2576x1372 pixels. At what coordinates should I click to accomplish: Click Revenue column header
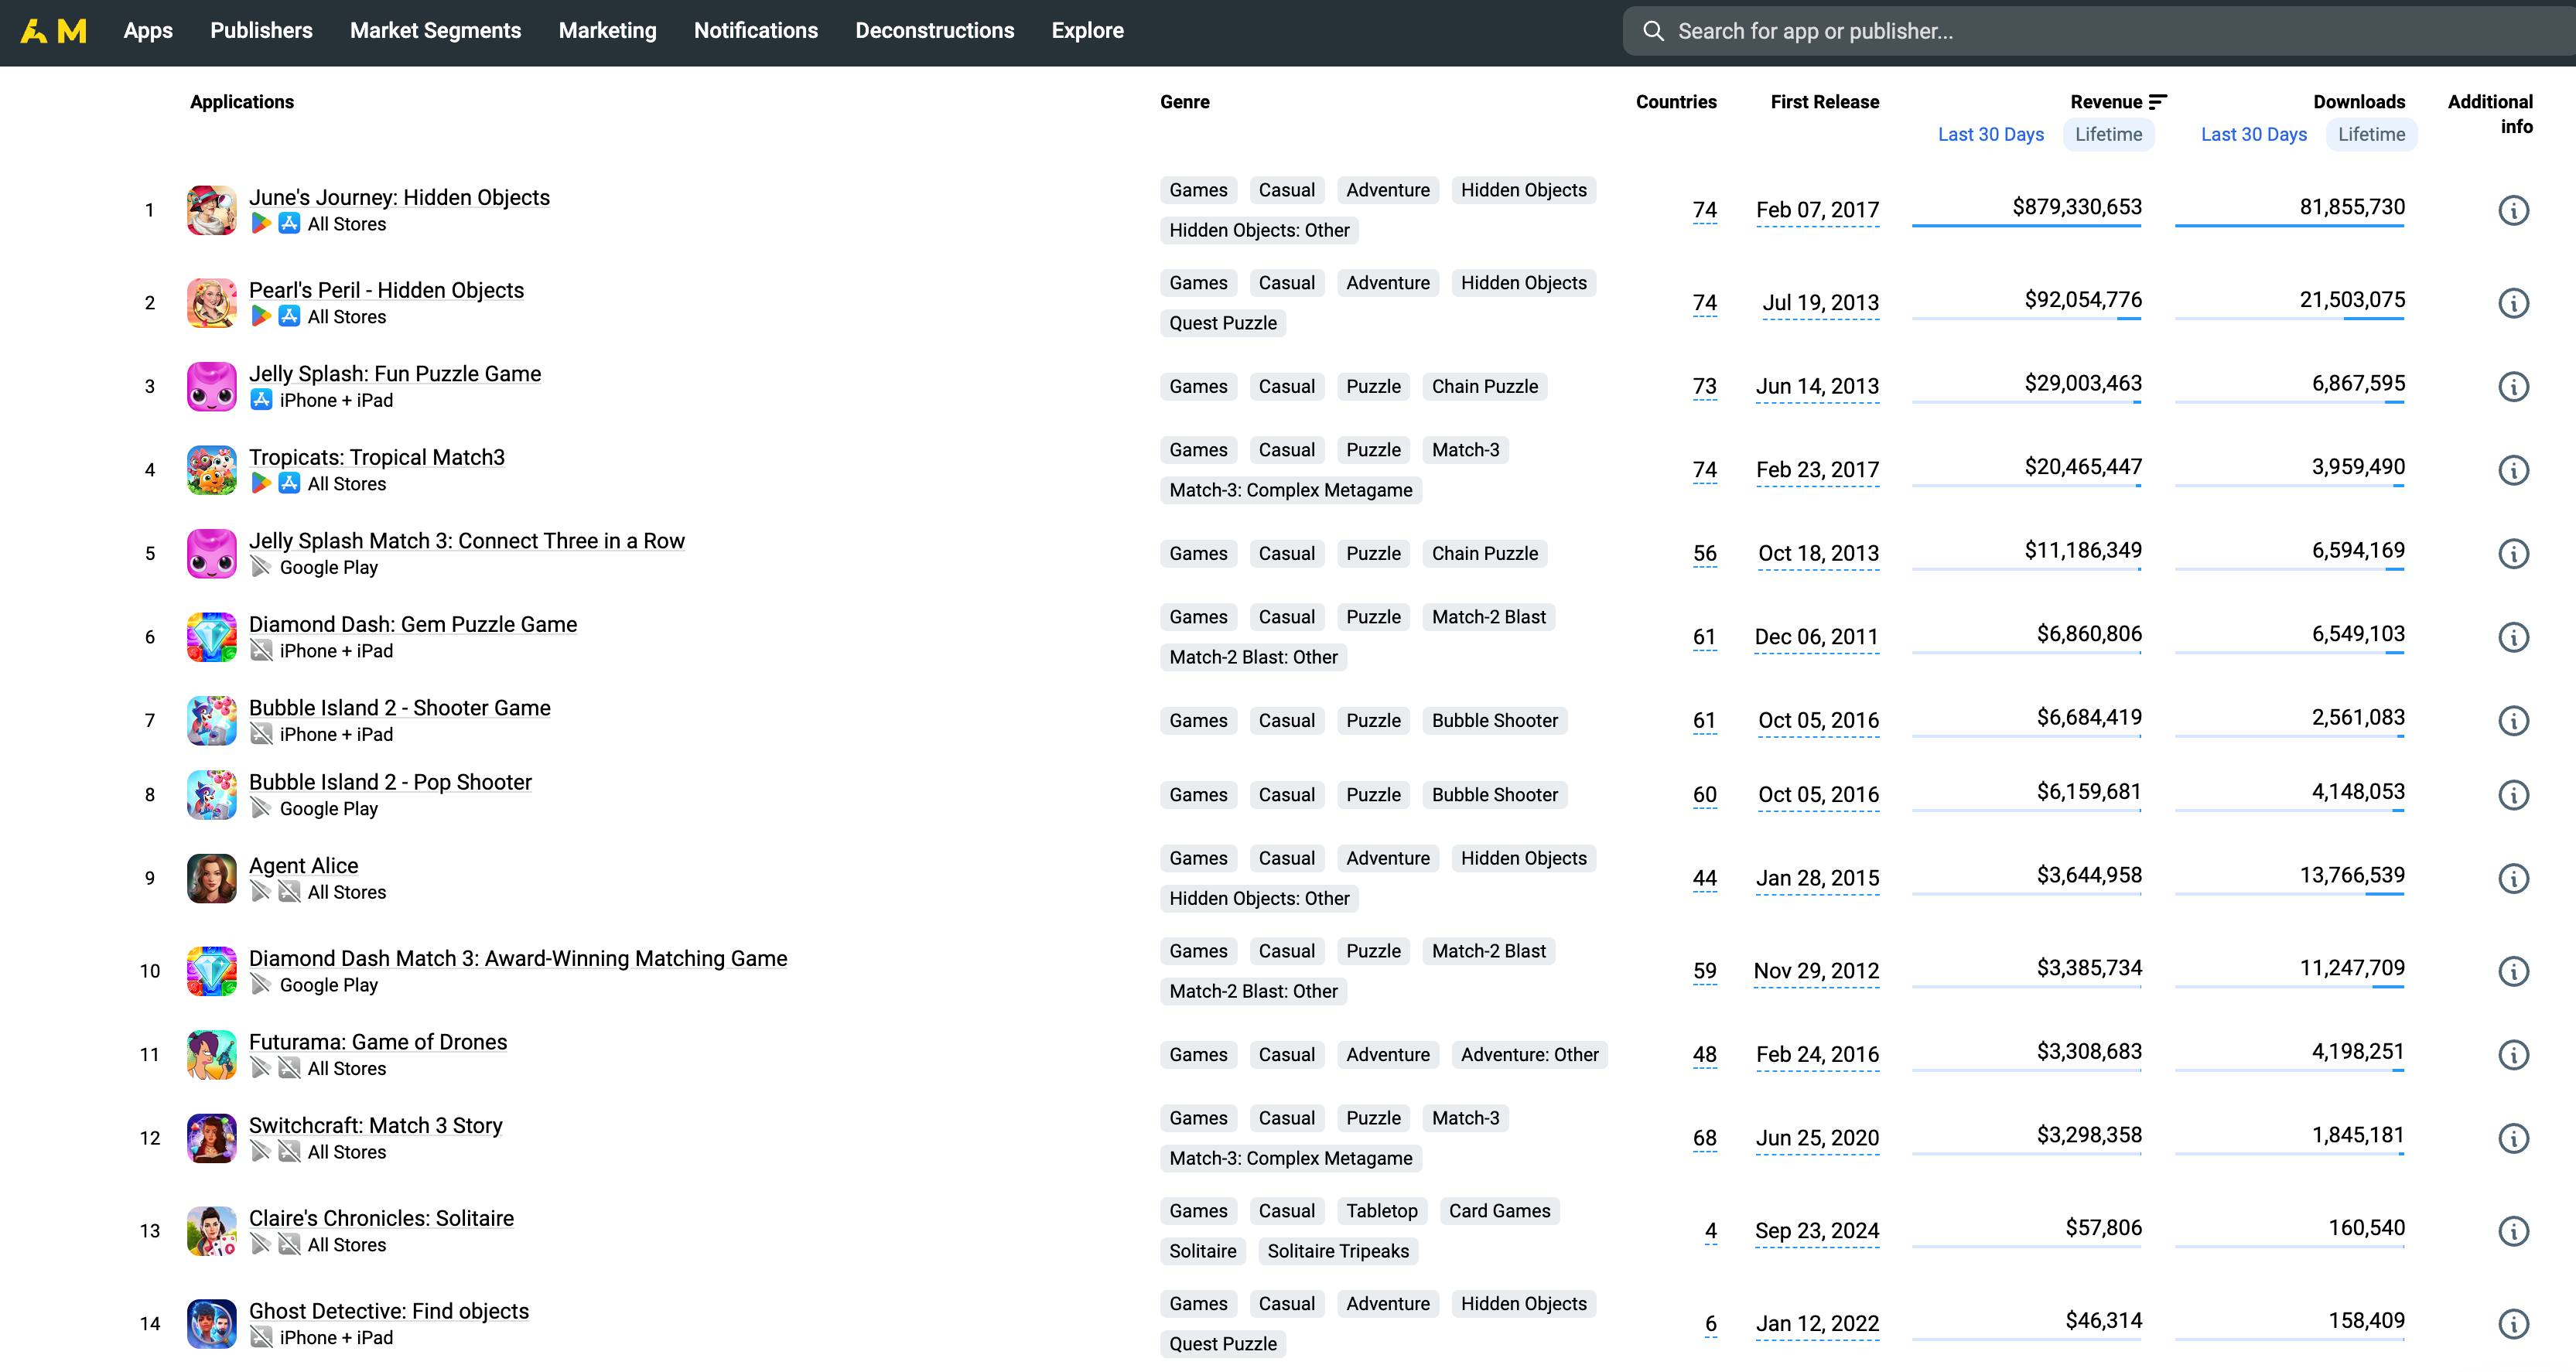tap(2105, 102)
